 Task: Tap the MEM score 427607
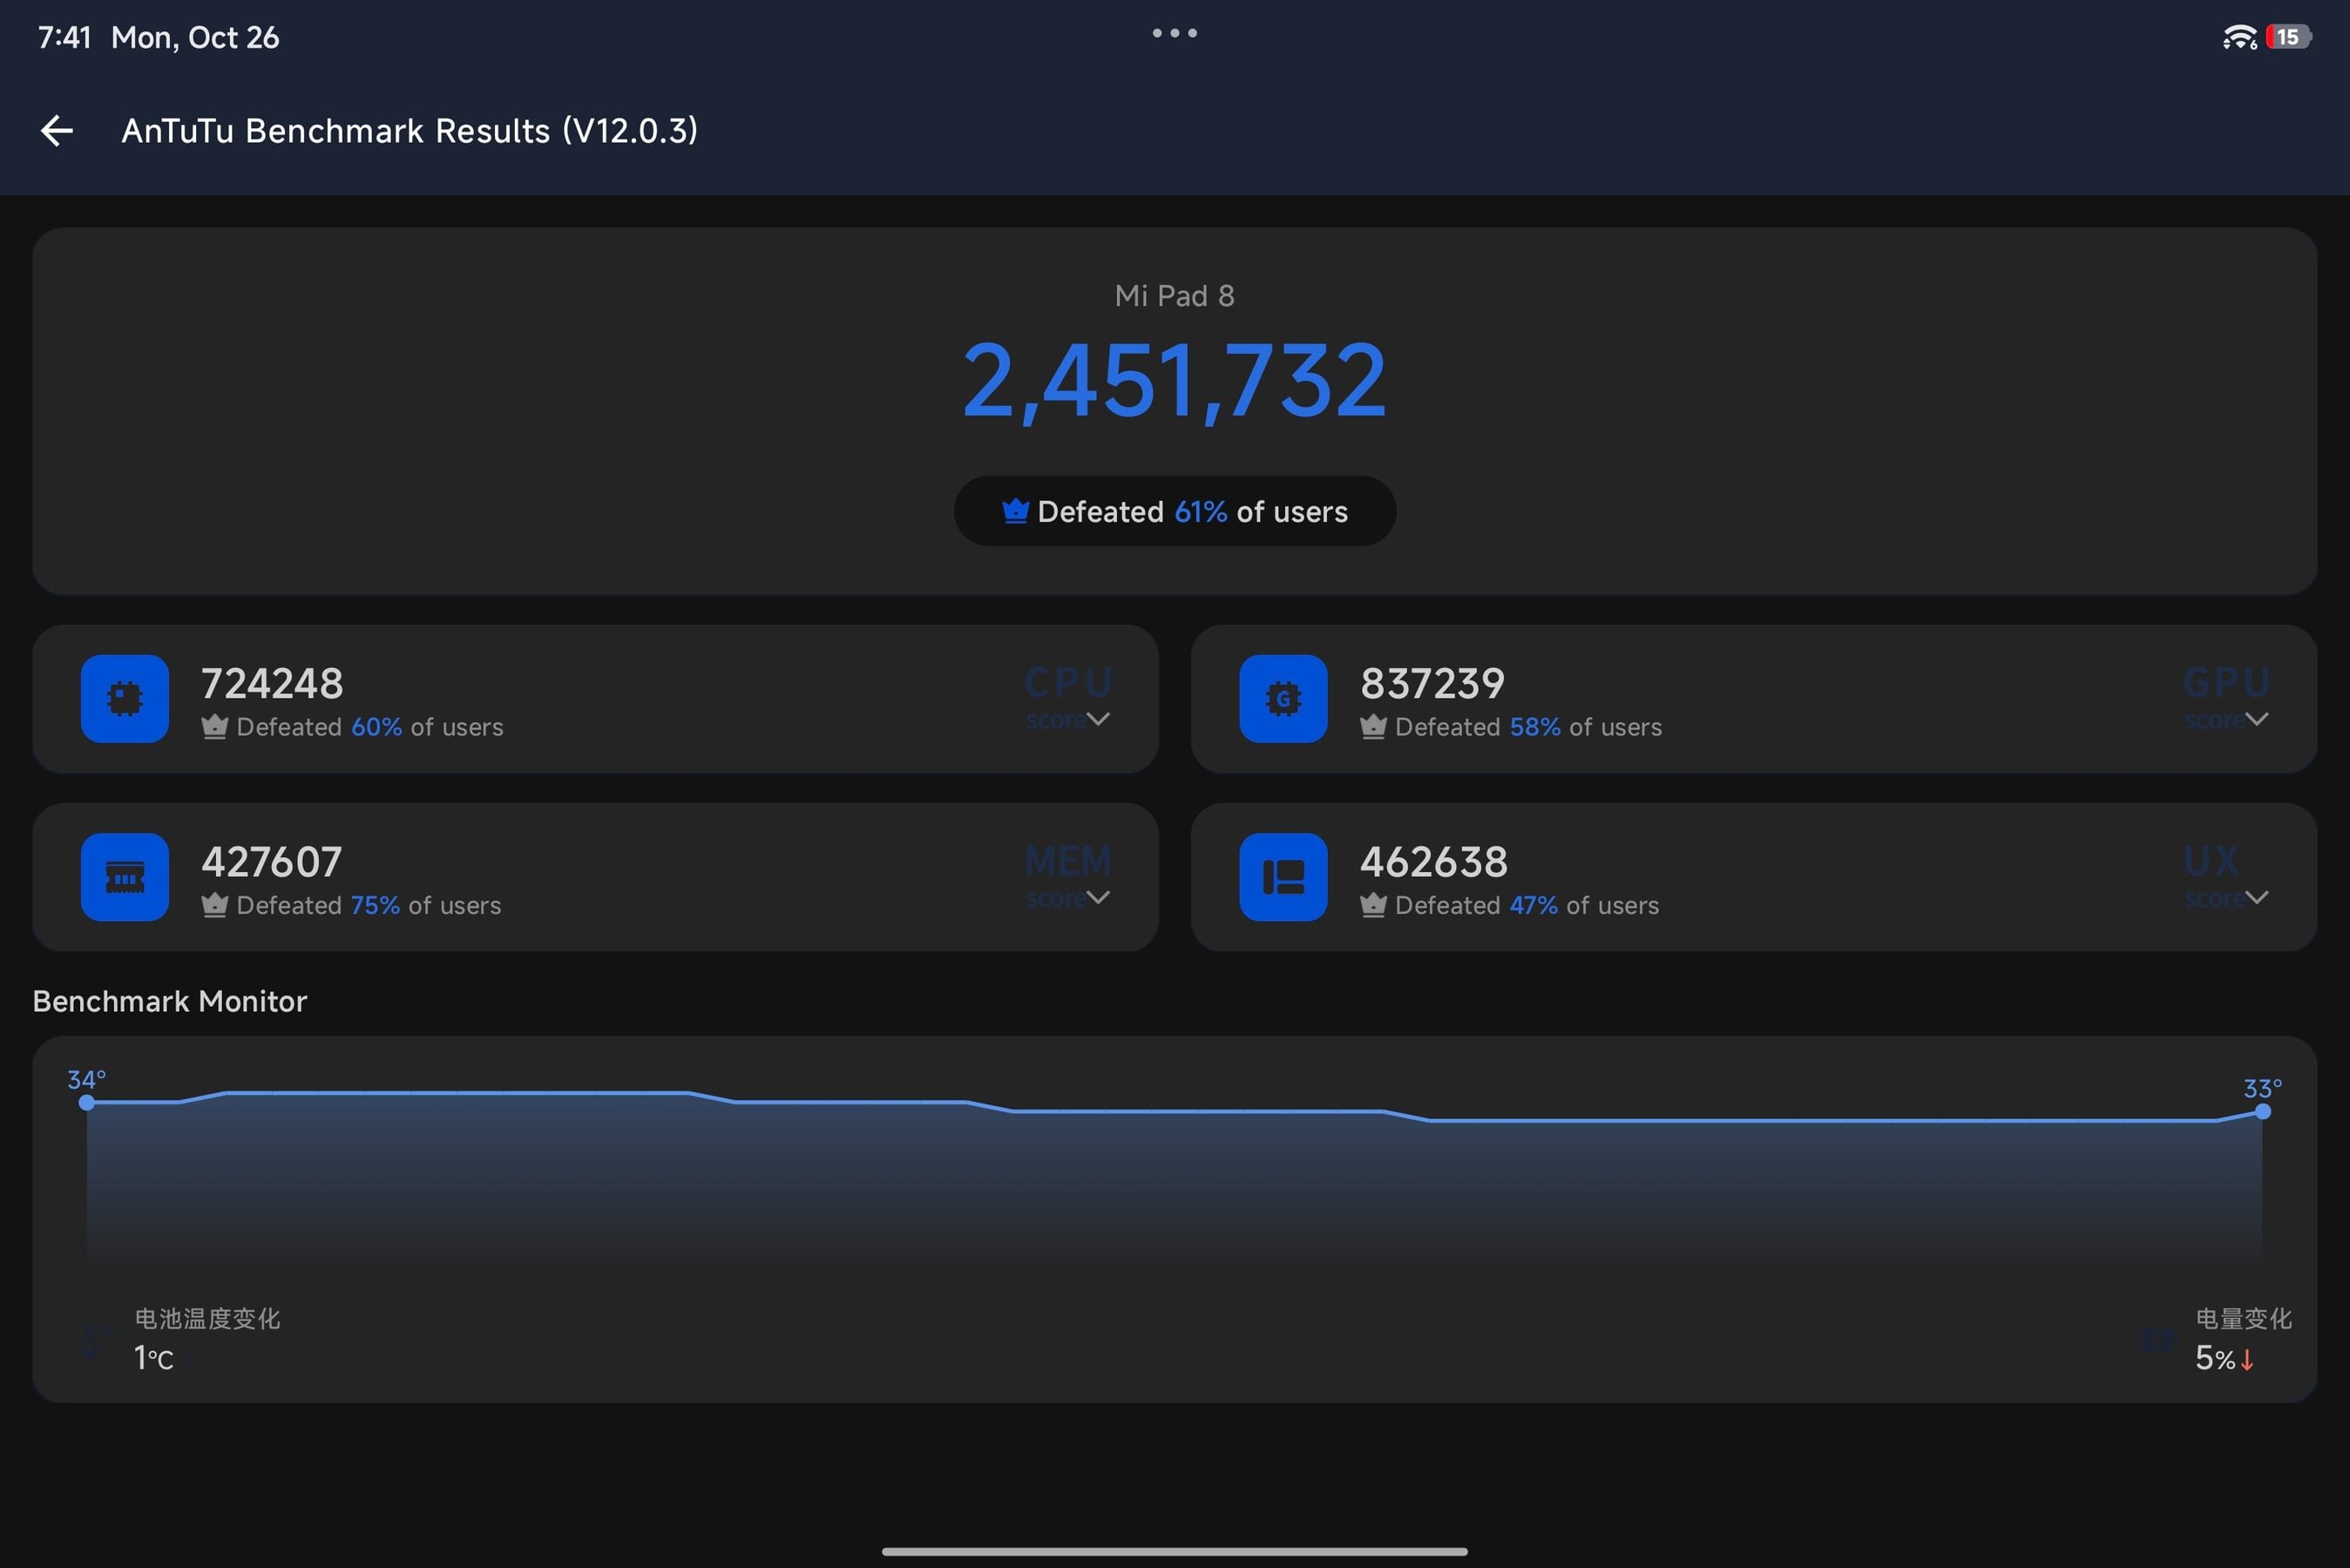(272, 862)
